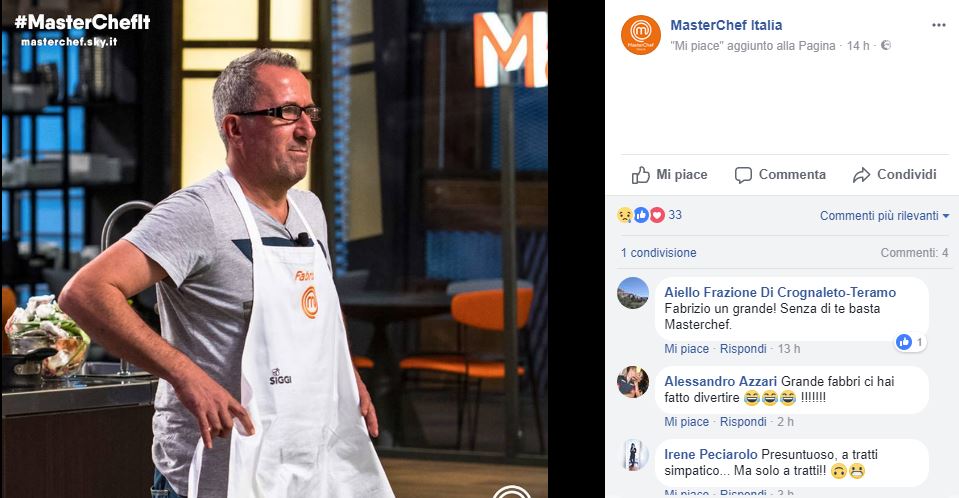Click the blue like reaction icon
Viewport: 959px width, 498px height.
coord(641,215)
